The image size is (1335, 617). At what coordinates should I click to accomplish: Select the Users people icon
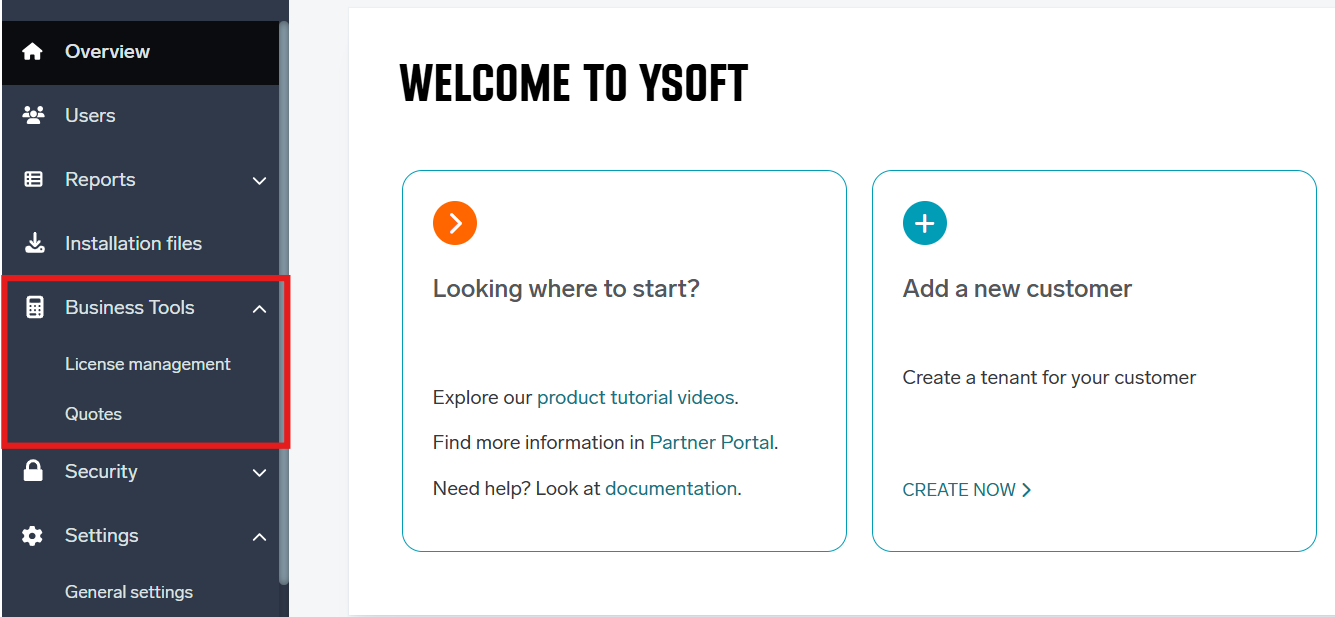(x=33, y=114)
